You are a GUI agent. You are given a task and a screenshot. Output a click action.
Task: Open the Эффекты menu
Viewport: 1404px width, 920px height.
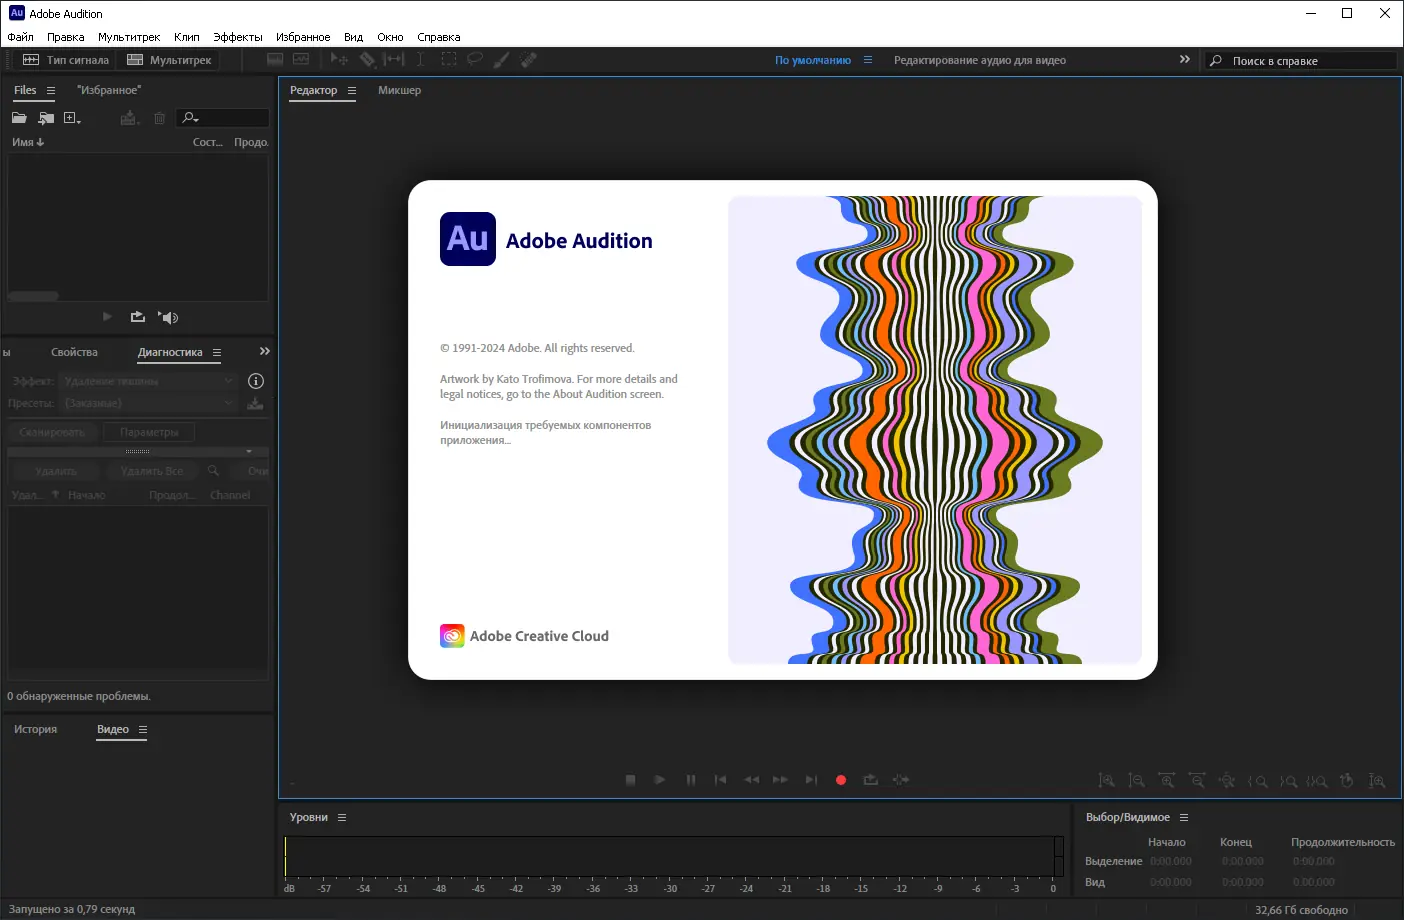pos(238,37)
